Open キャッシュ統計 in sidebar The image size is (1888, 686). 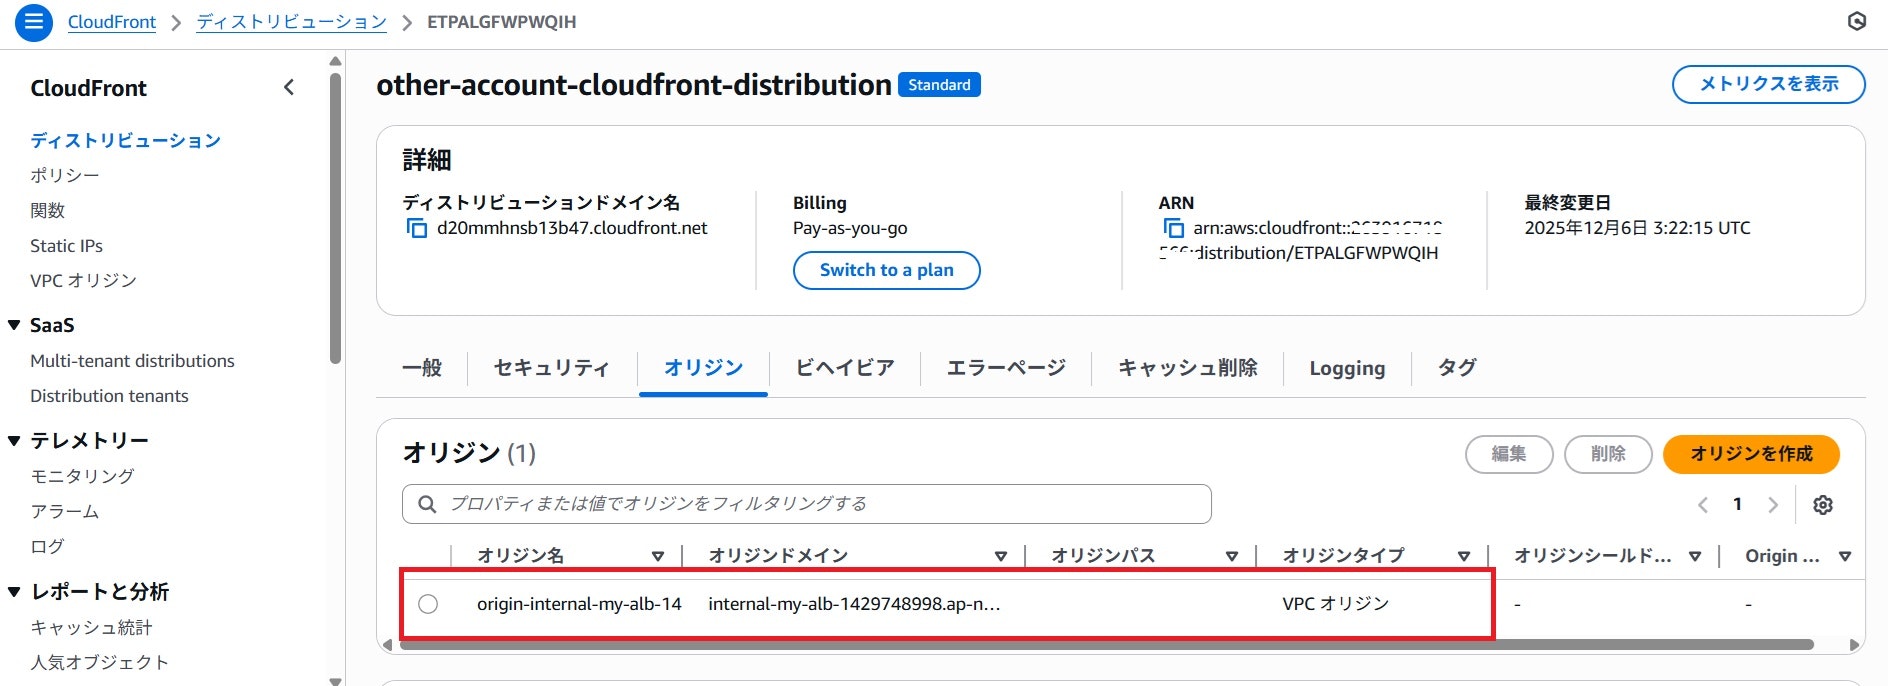(x=91, y=628)
